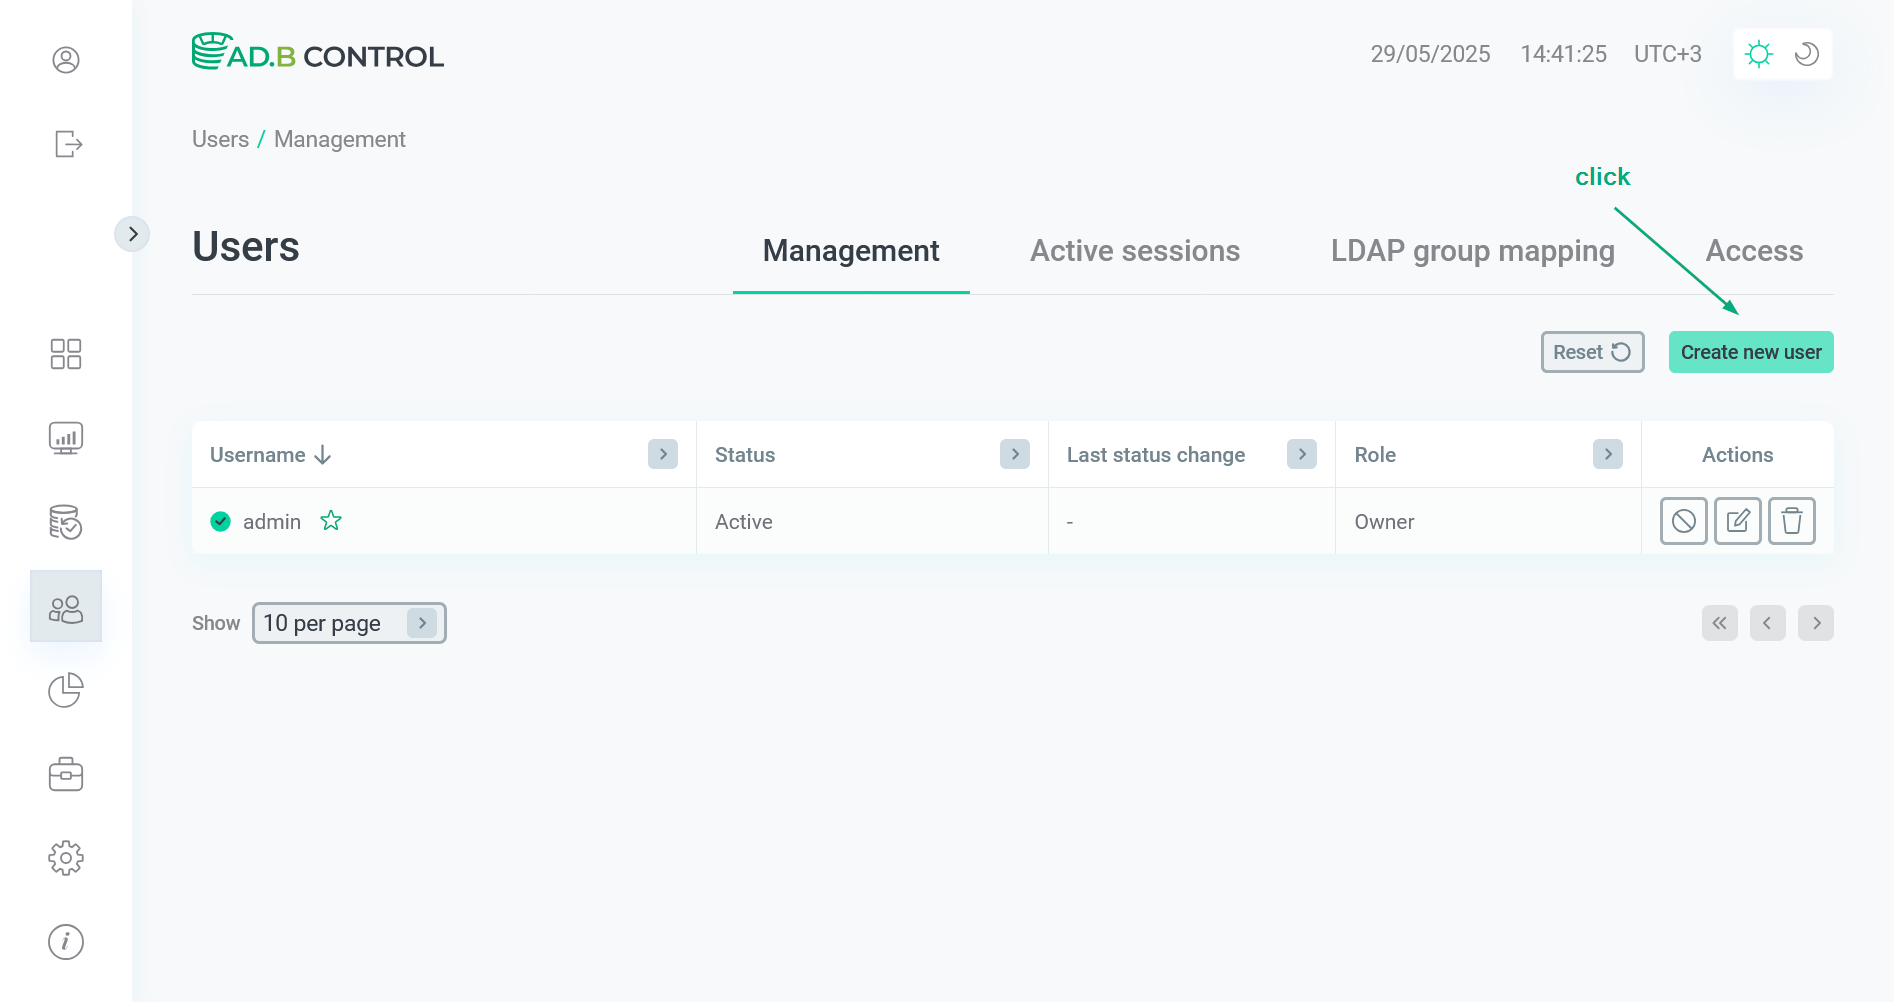Switch to dark theme moon icon
Image resolution: width=1894 pixels, height=1002 pixels.
coord(1806,54)
